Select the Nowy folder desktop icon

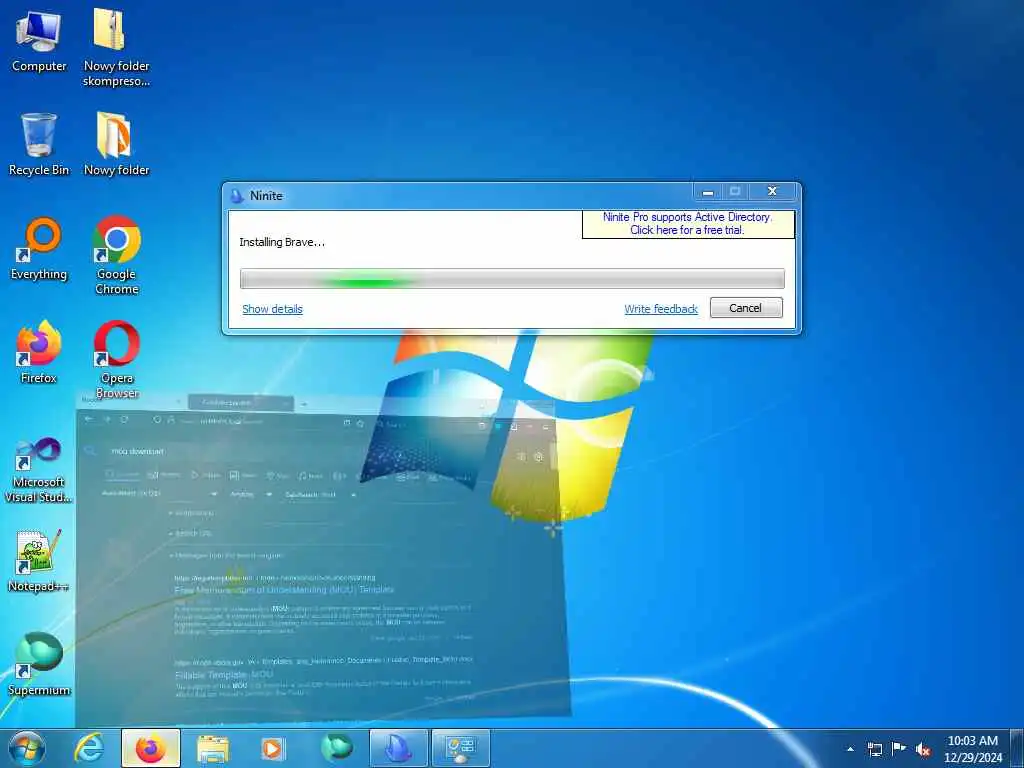coord(116,144)
